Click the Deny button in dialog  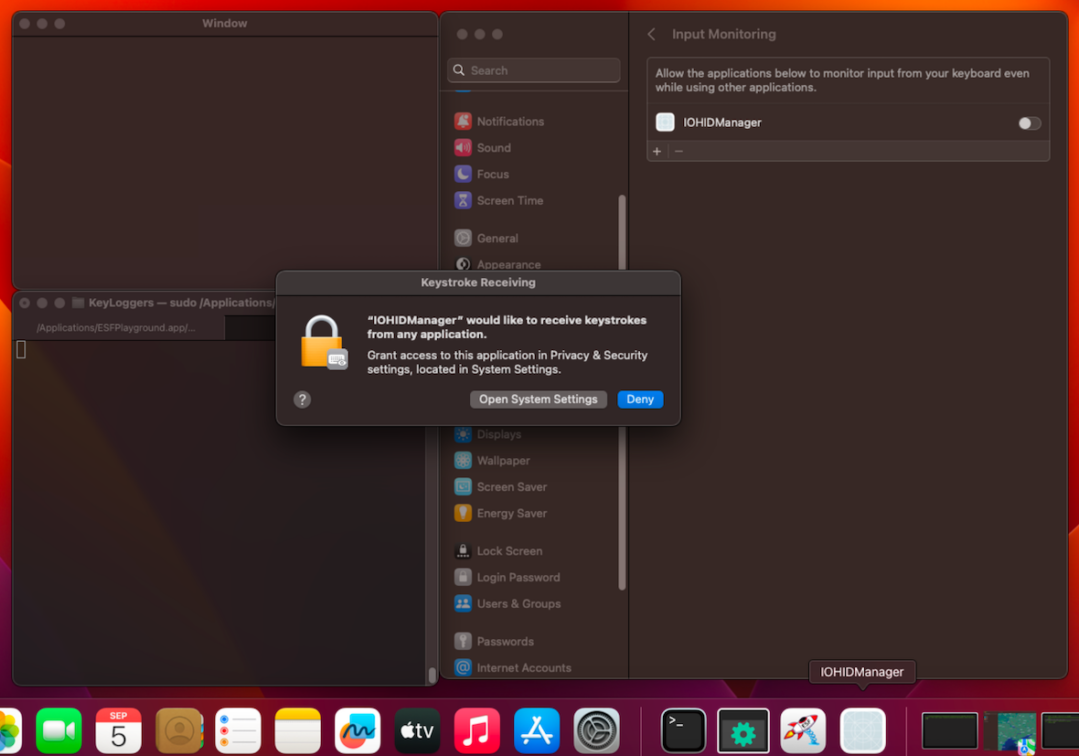pyautogui.click(x=640, y=399)
